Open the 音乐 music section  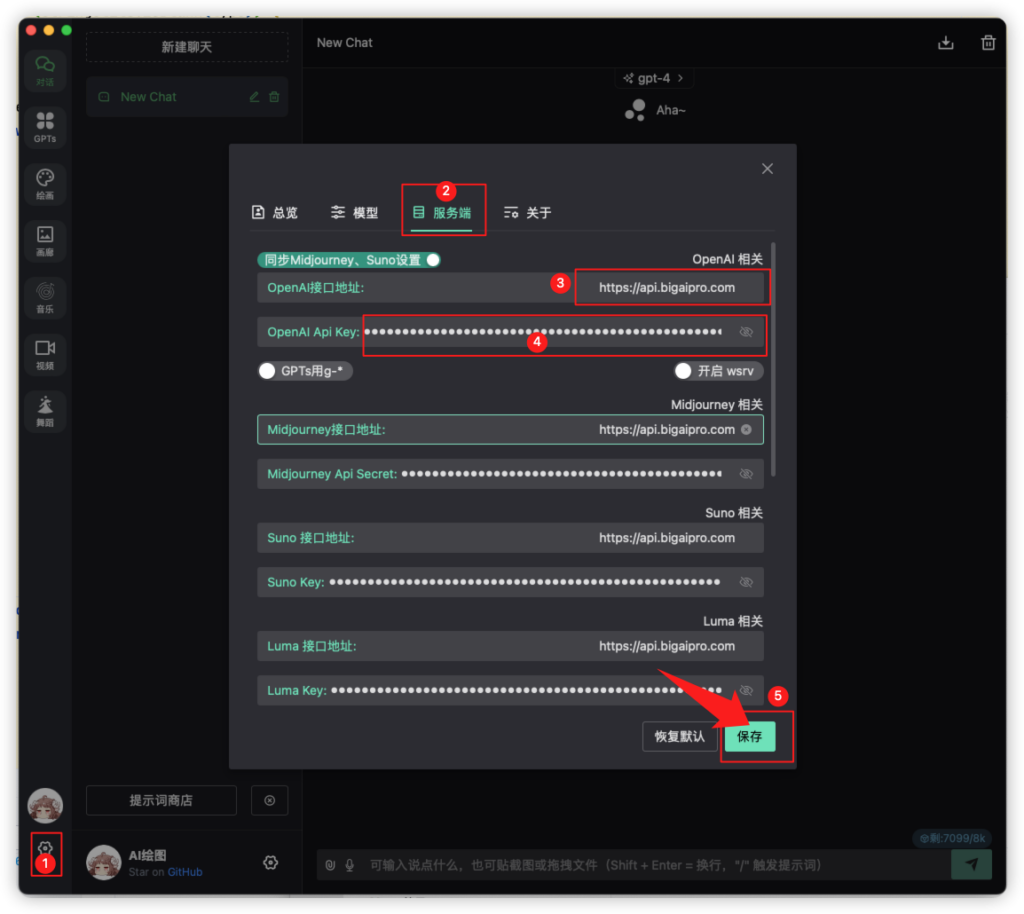tap(45, 298)
